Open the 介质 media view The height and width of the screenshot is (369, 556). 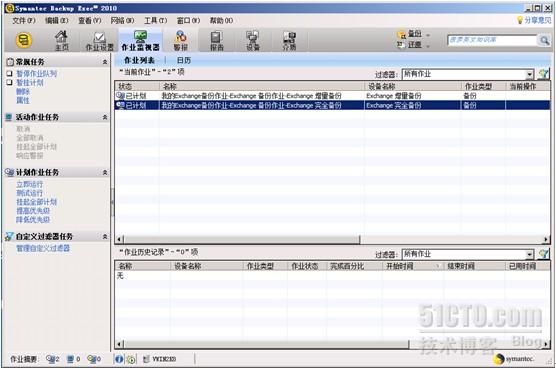tap(289, 41)
